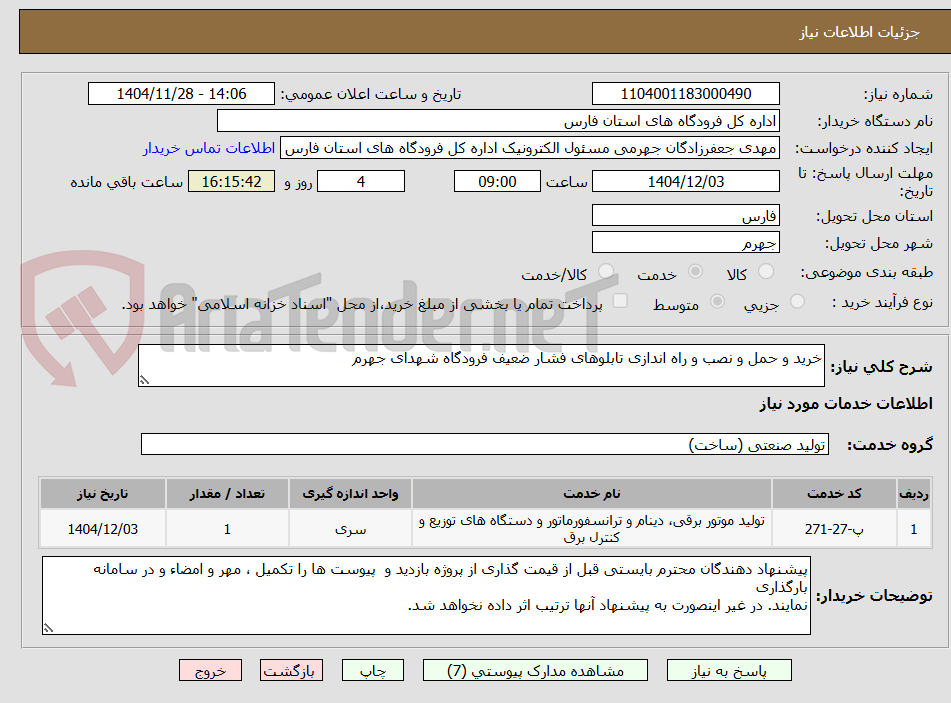Image resolution: width=951 pixels, height=703 pixels.
Task: Click the نام خدمت column header
Action: pyautogui.click(x=591, y=494)
